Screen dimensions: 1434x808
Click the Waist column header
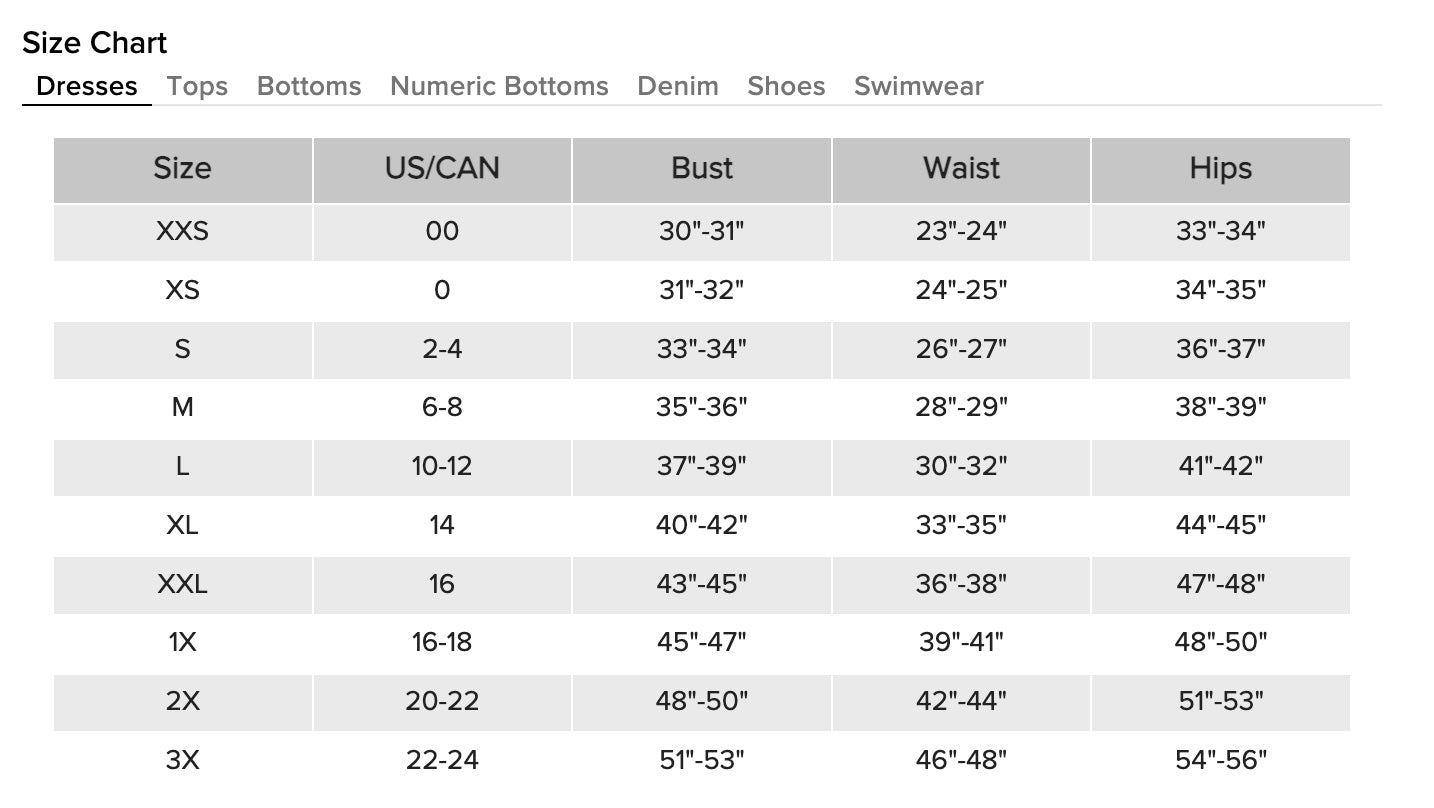point(961,168)
